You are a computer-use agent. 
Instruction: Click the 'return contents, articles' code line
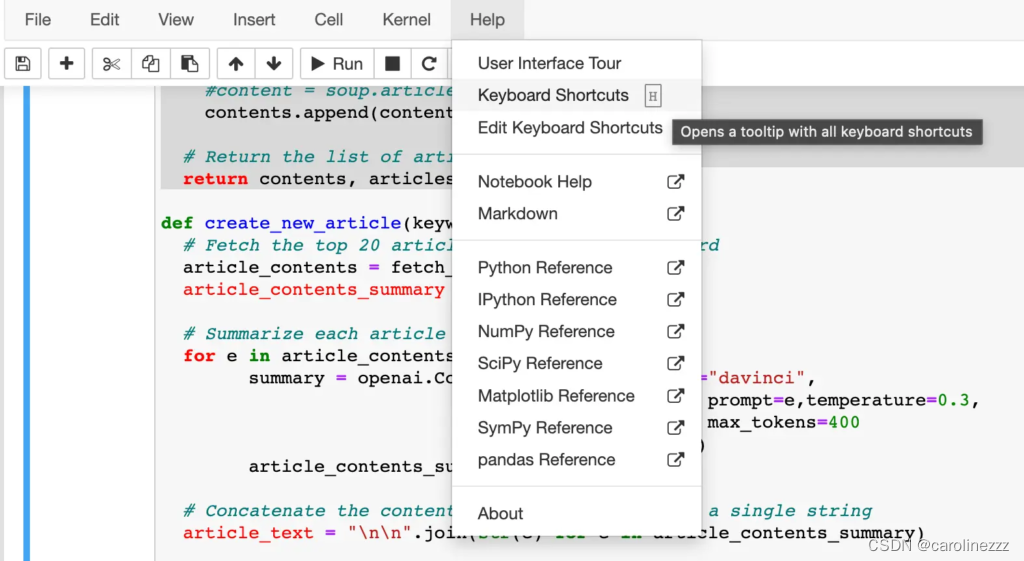click(317, 179)
